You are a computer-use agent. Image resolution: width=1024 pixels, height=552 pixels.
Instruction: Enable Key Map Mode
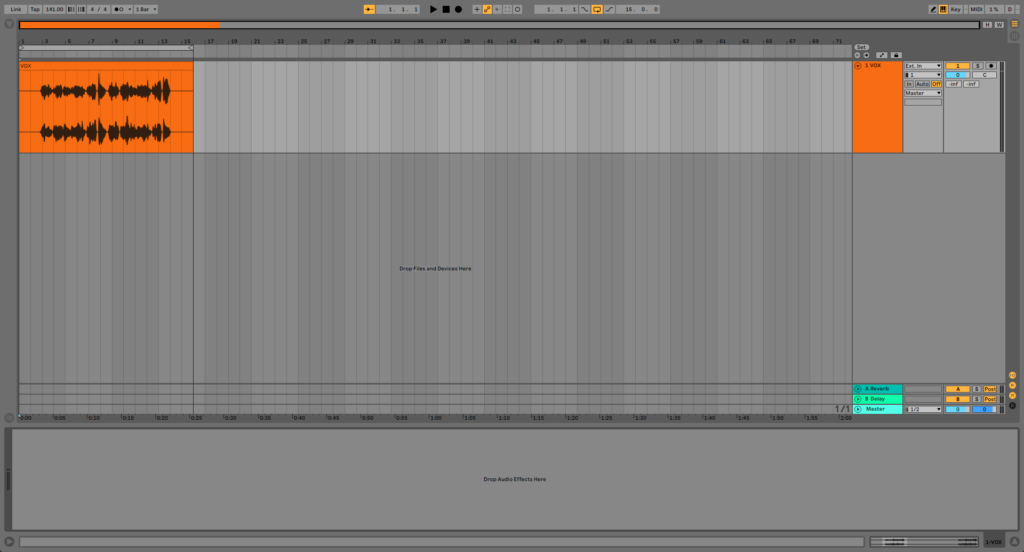[x=955, y=9]
